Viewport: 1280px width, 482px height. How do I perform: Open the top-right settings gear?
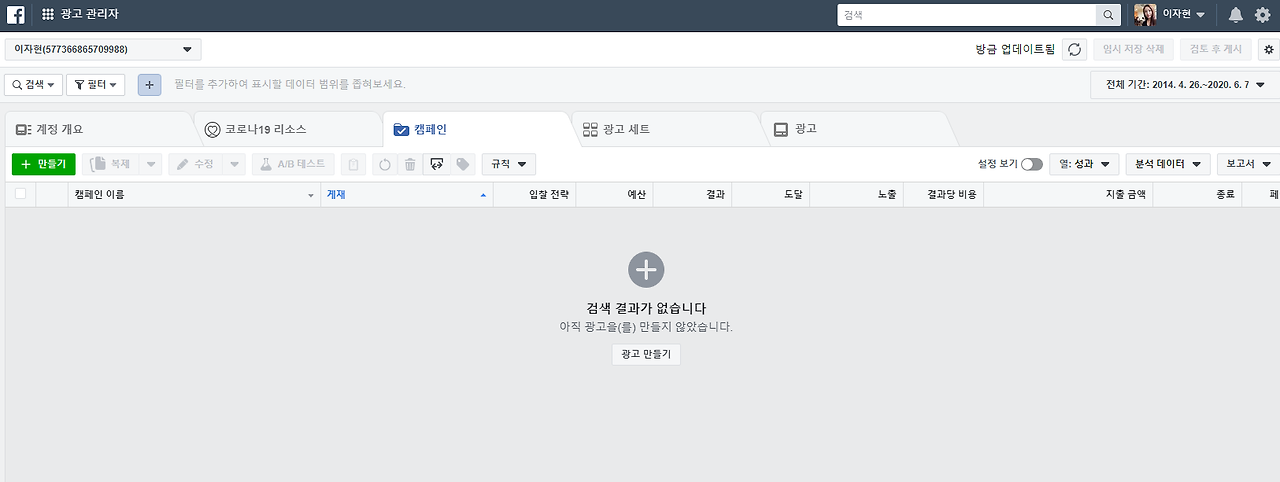pyautogui.click(x=1262, y=15)
